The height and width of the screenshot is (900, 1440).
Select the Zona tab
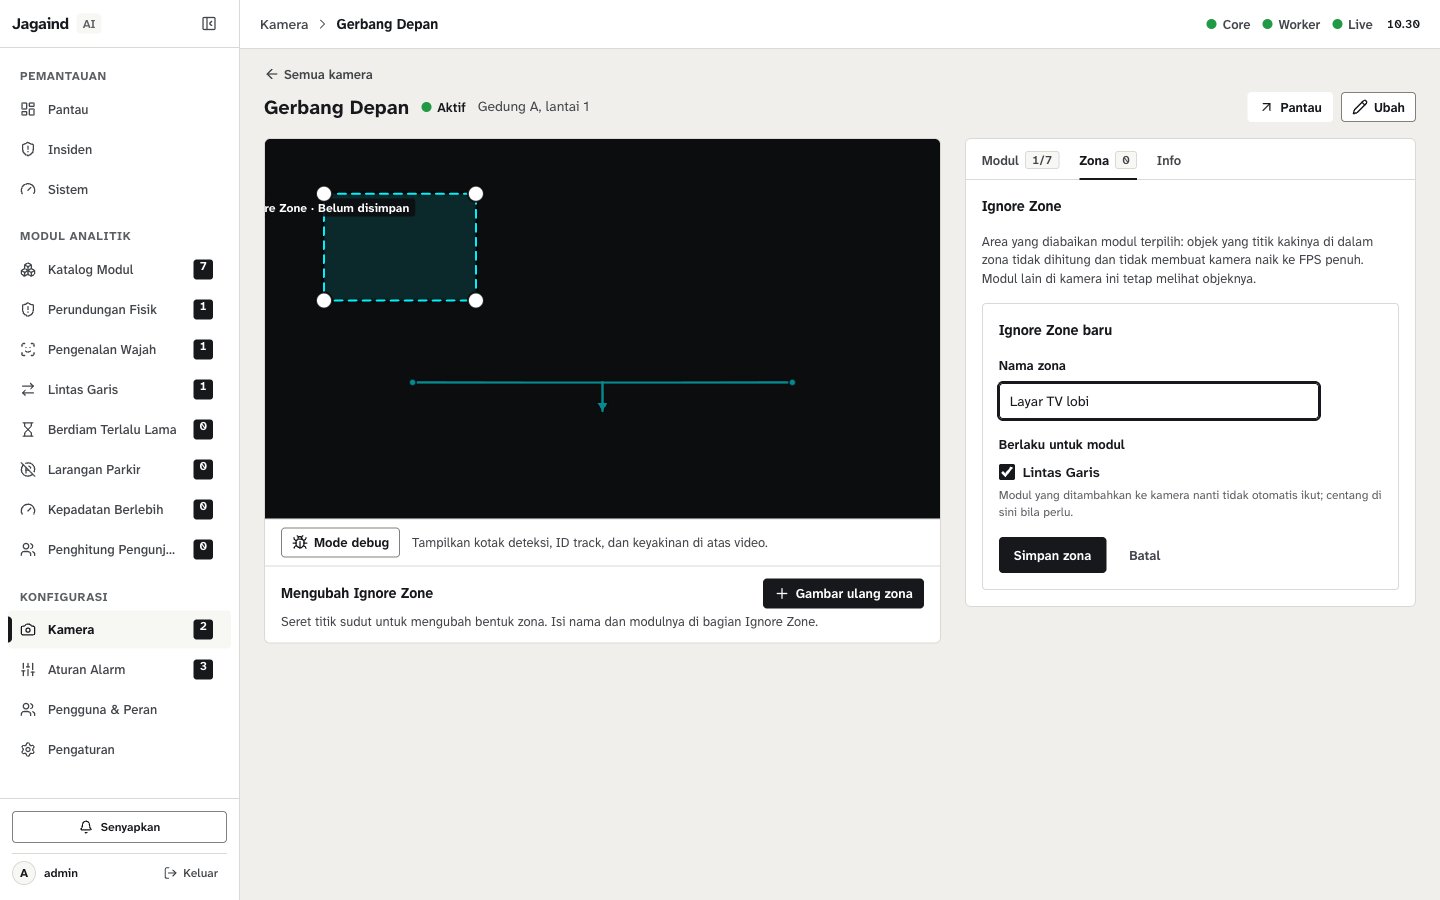(x=1107, y=160)
